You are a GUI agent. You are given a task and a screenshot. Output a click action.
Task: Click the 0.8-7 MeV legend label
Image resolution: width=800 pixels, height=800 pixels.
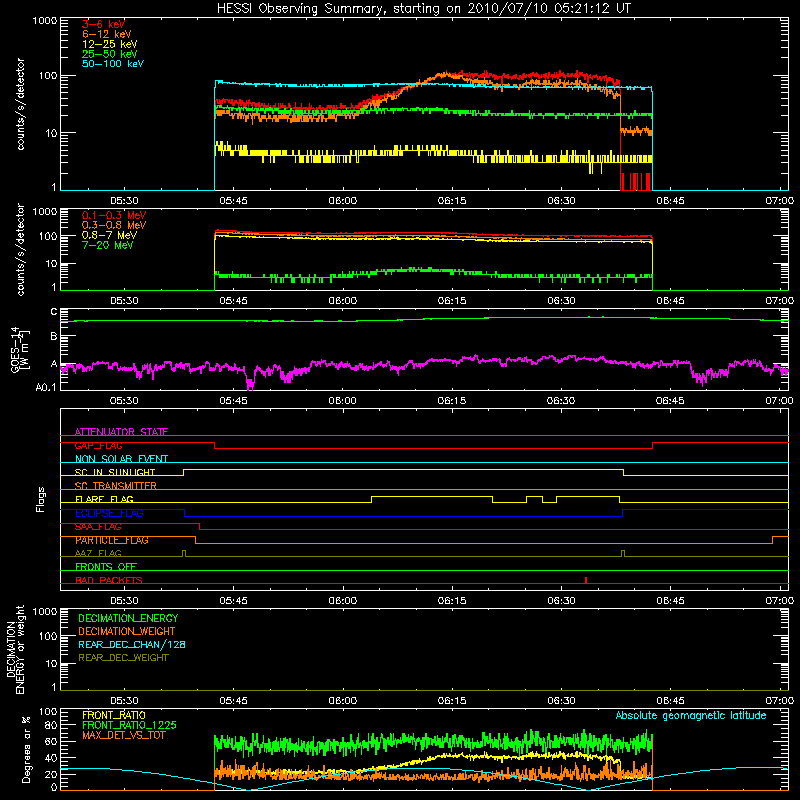click(109, 235)
